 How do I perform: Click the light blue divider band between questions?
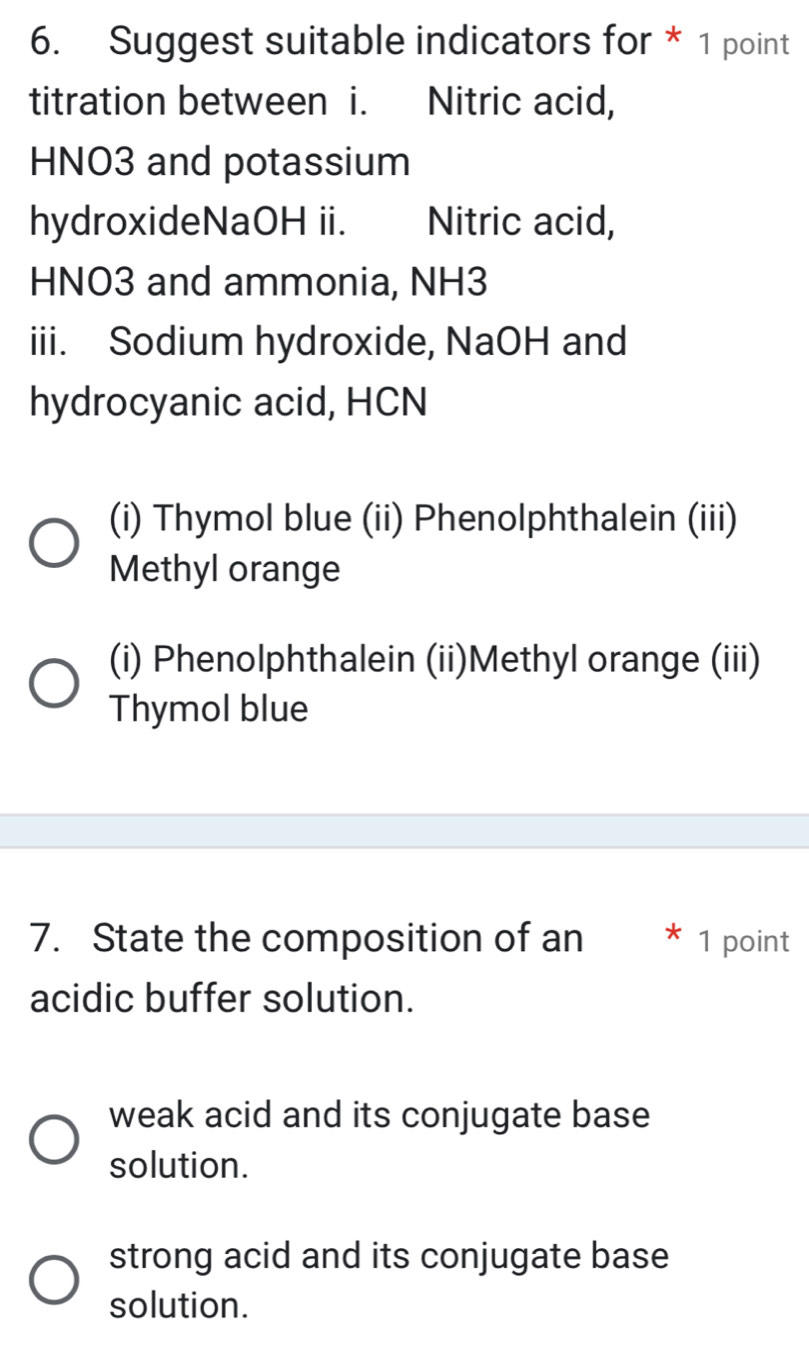[x=404, y=831]
